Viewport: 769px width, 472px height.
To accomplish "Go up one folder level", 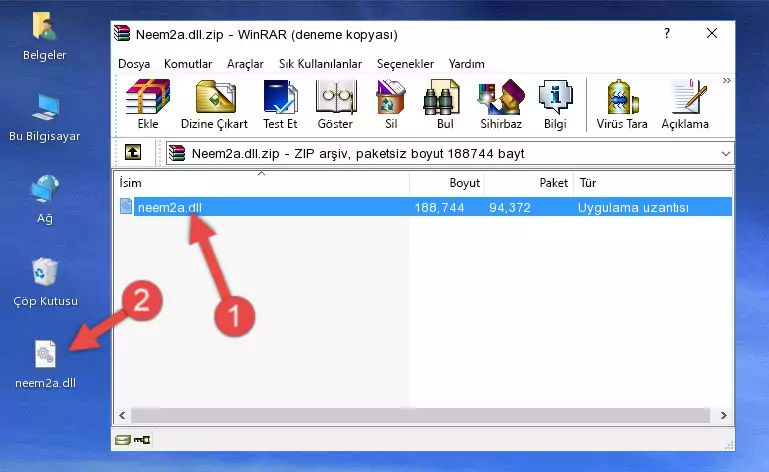I will (133, 152).
